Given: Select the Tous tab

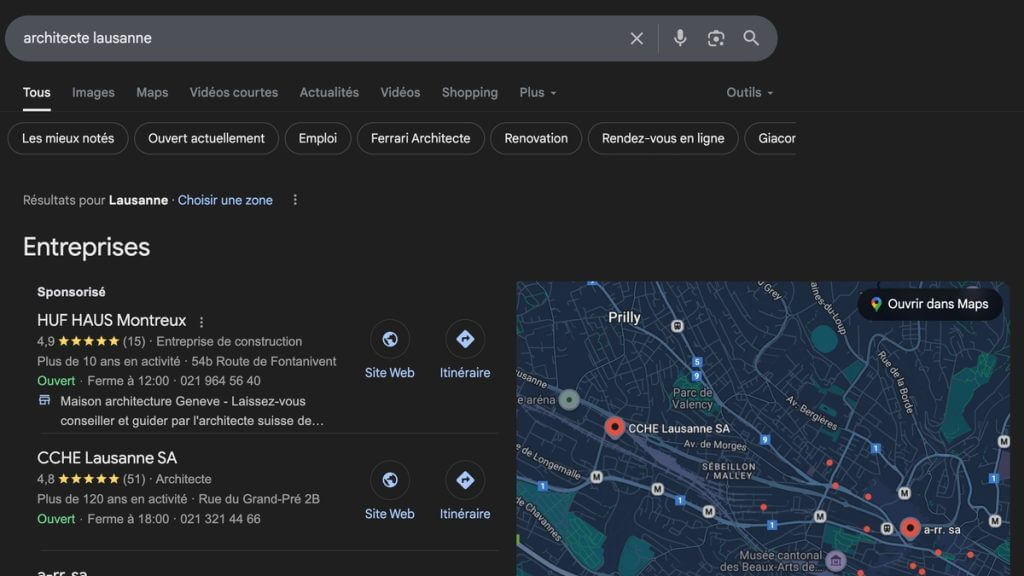Looking at the screenshot, I should pos(37,93).
